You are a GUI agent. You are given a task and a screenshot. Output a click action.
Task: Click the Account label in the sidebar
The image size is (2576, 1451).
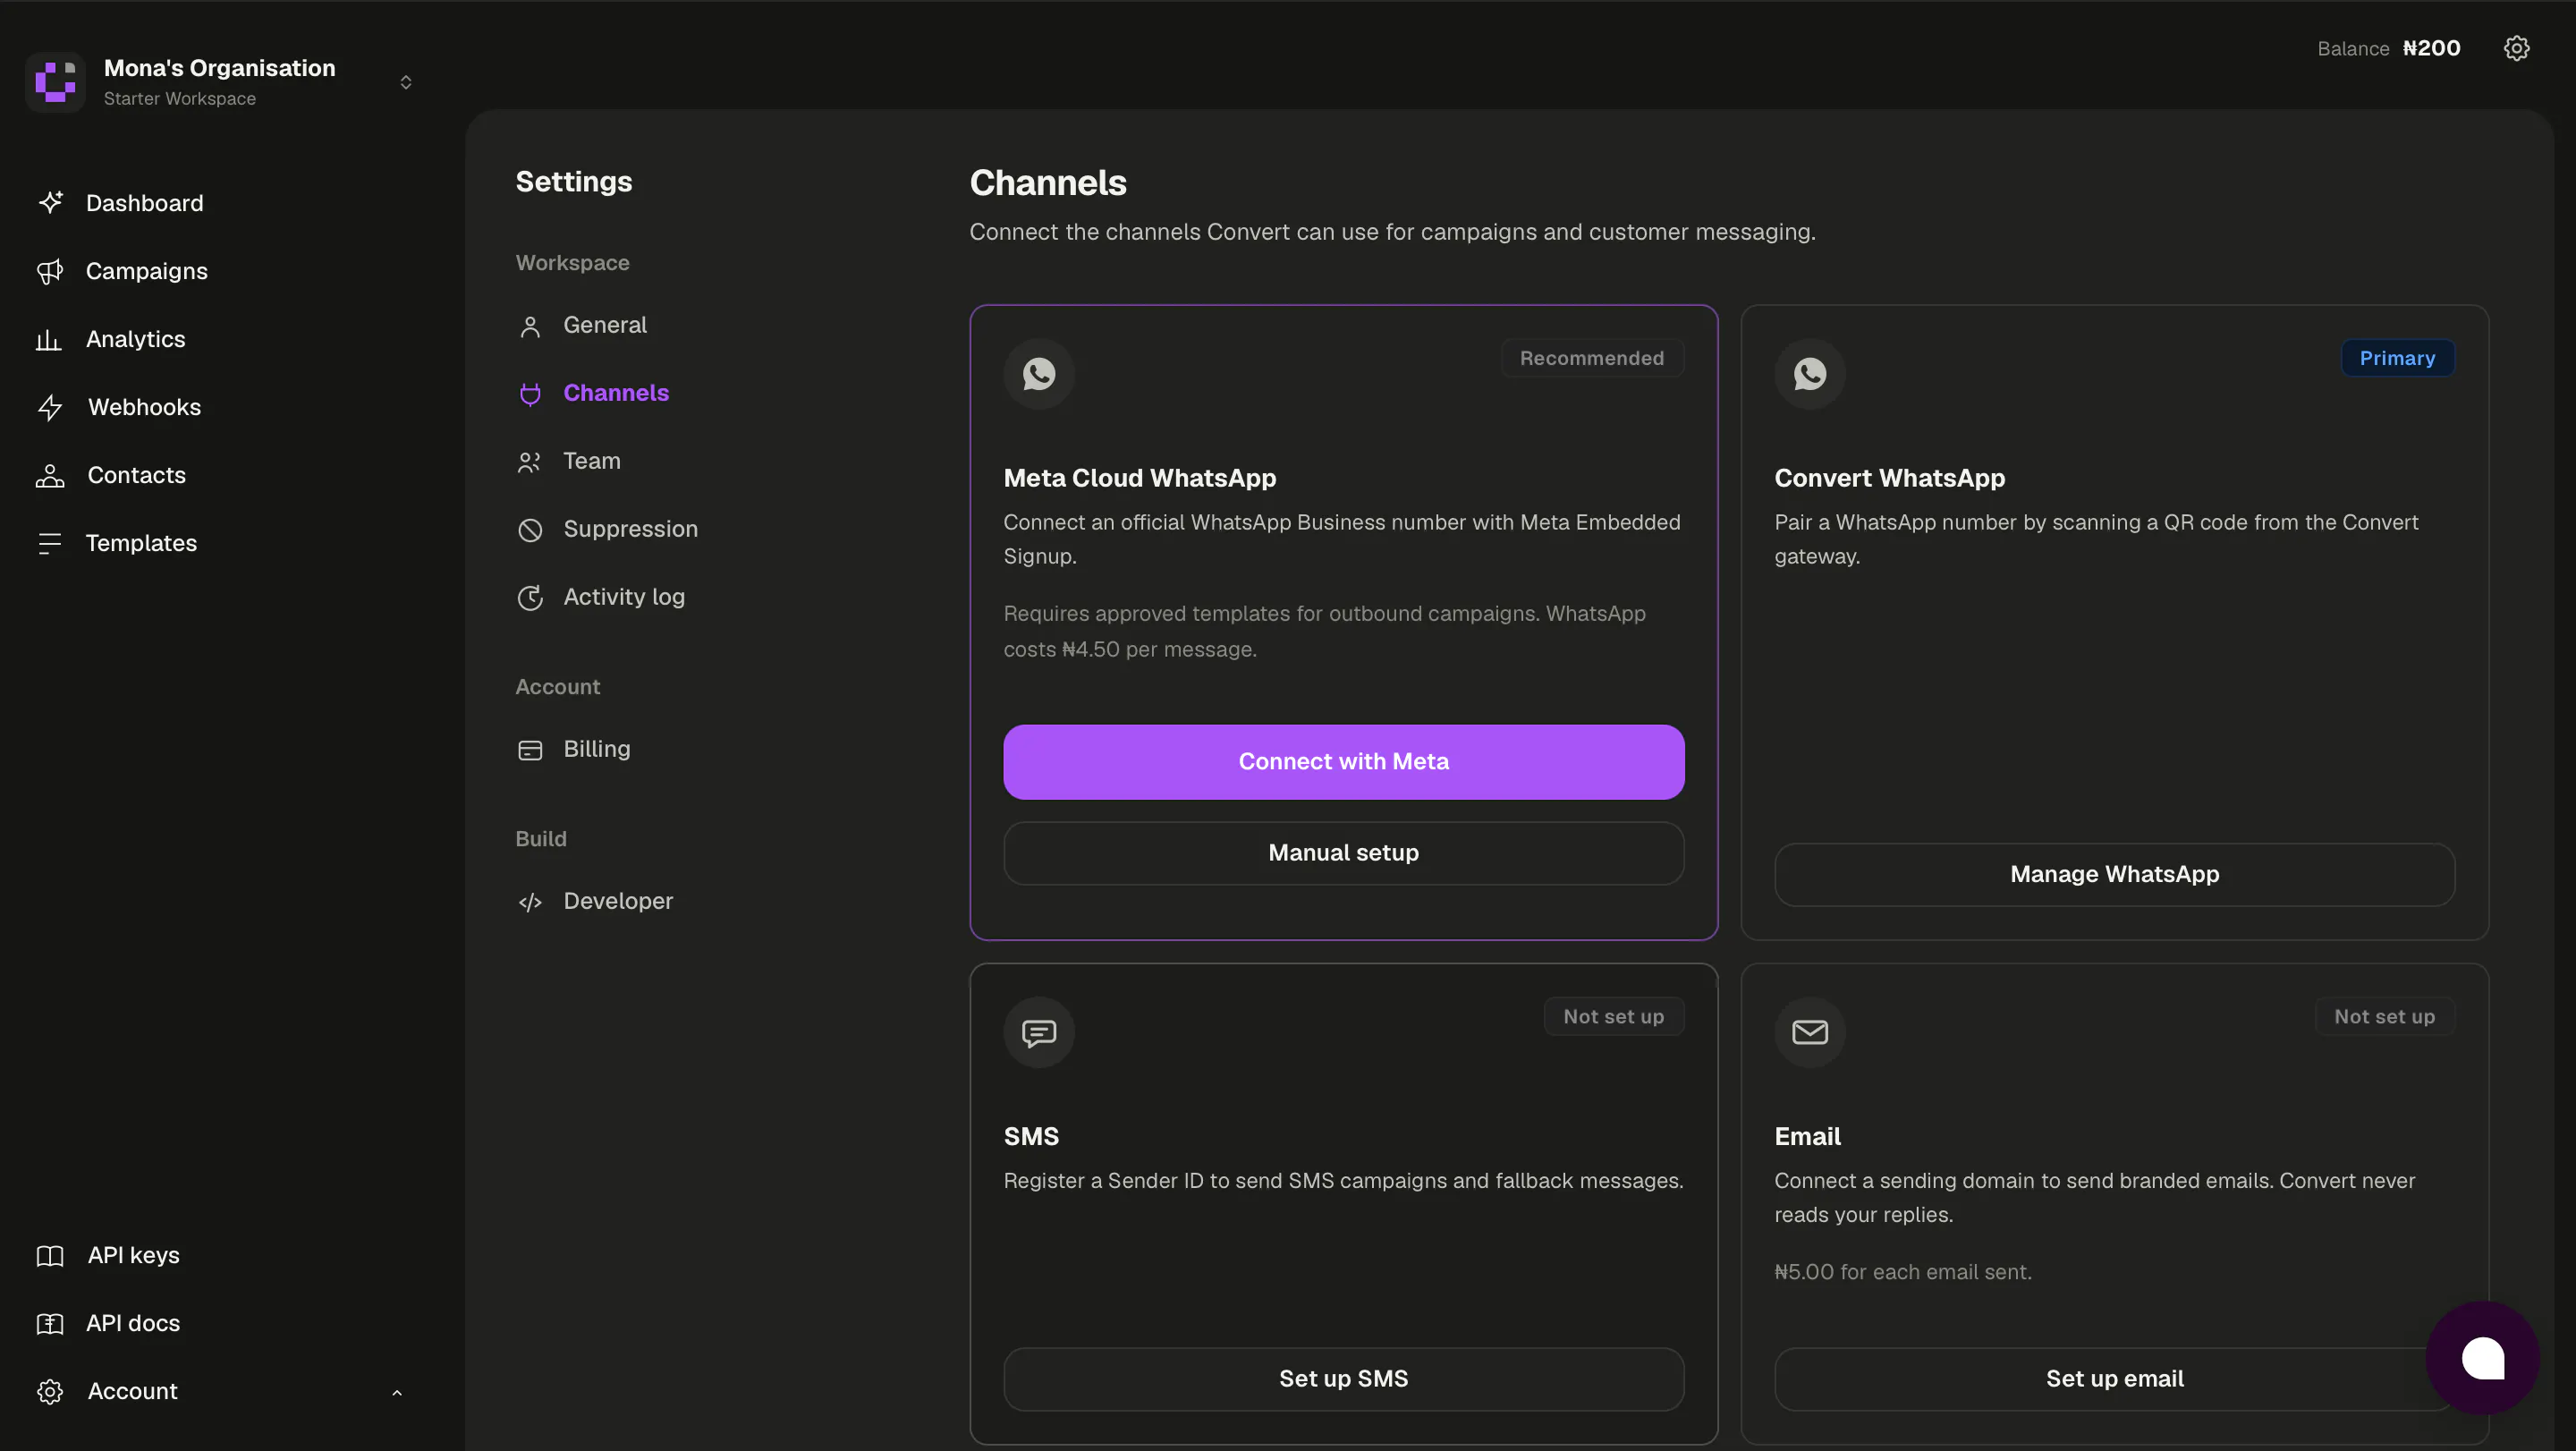click(133, 1391)
